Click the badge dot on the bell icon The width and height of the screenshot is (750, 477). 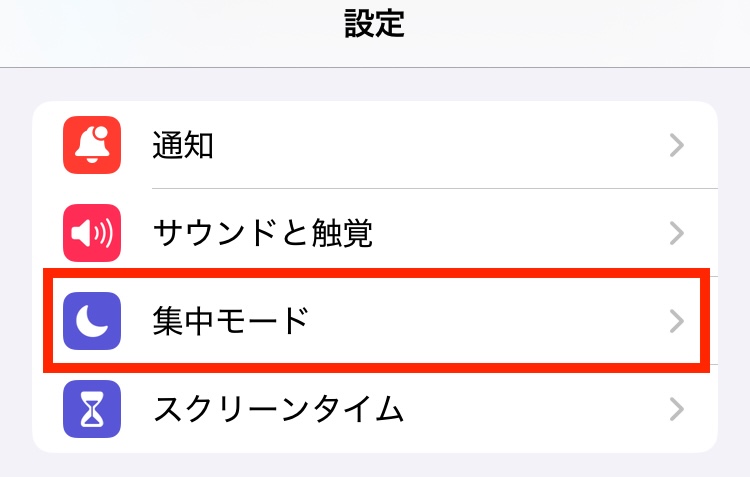[x=102, y=132]
